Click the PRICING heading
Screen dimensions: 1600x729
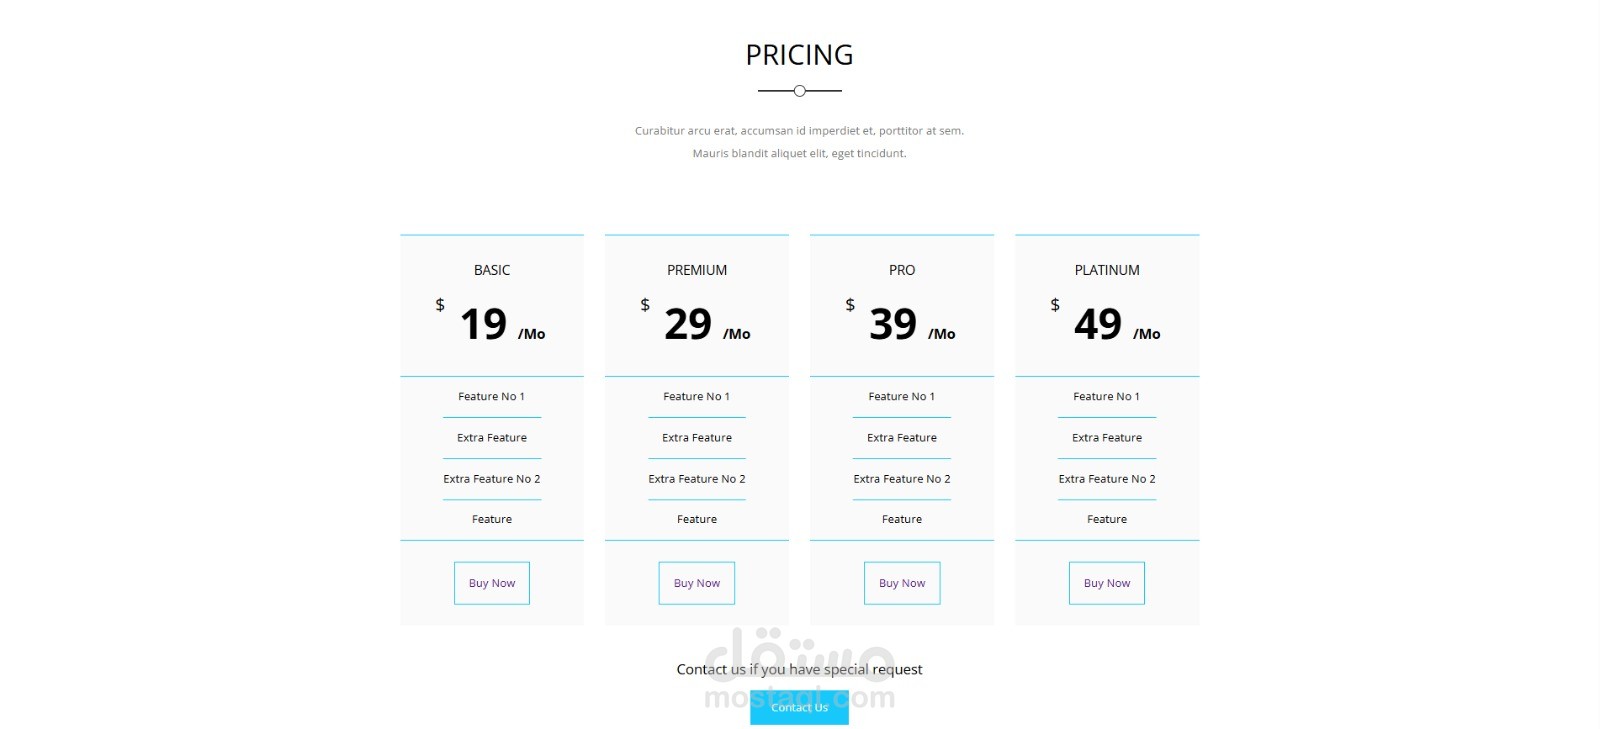[x=799, y=55]
